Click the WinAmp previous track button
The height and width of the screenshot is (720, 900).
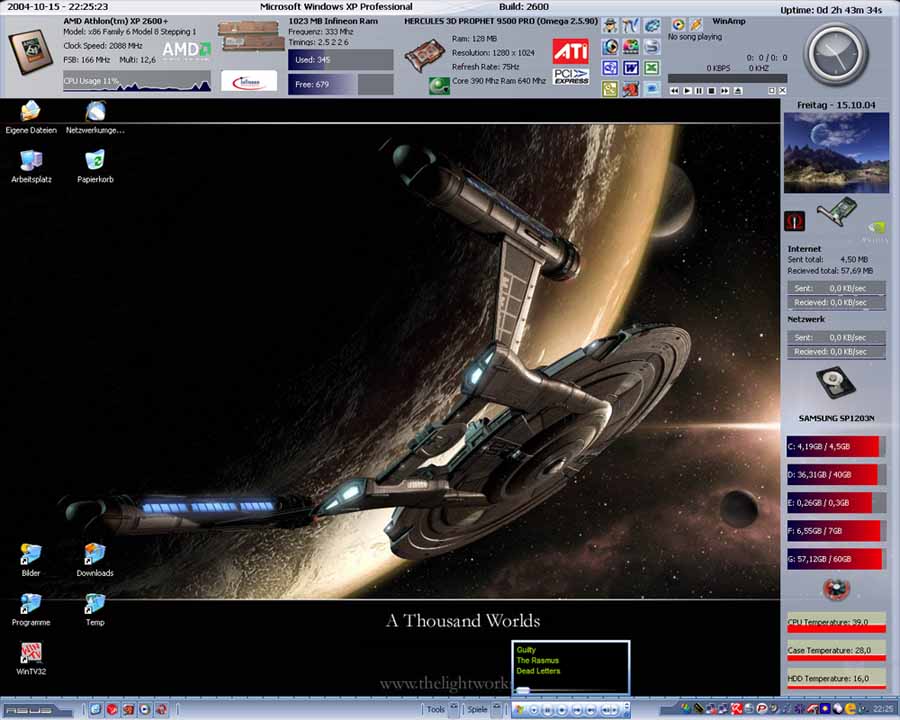tap(674, 91)
